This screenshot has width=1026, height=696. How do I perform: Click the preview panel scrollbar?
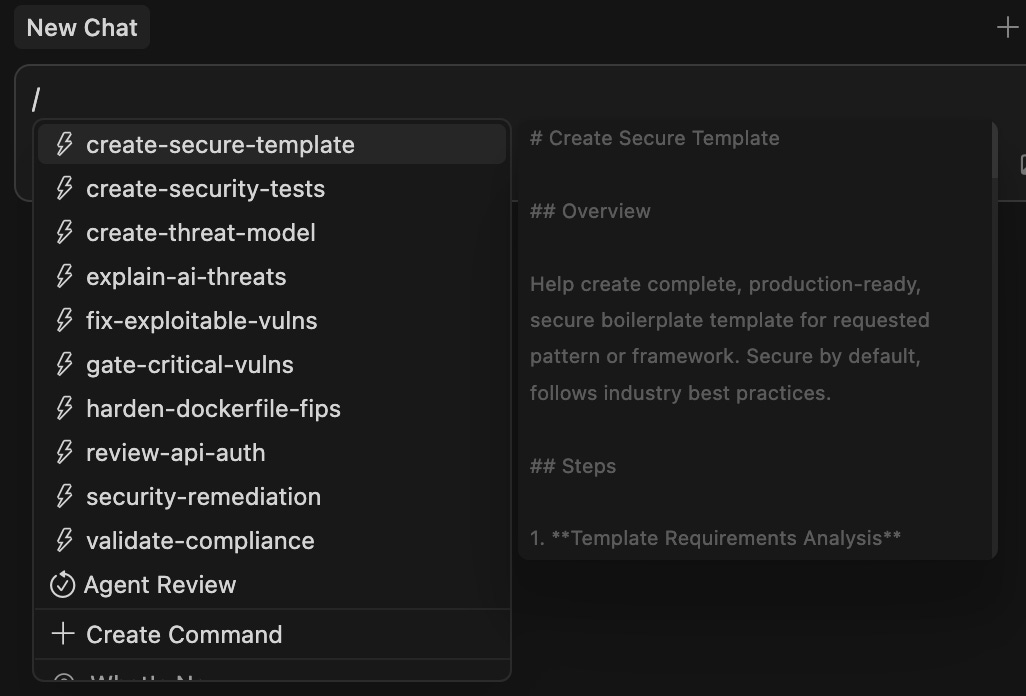(994, 150)
